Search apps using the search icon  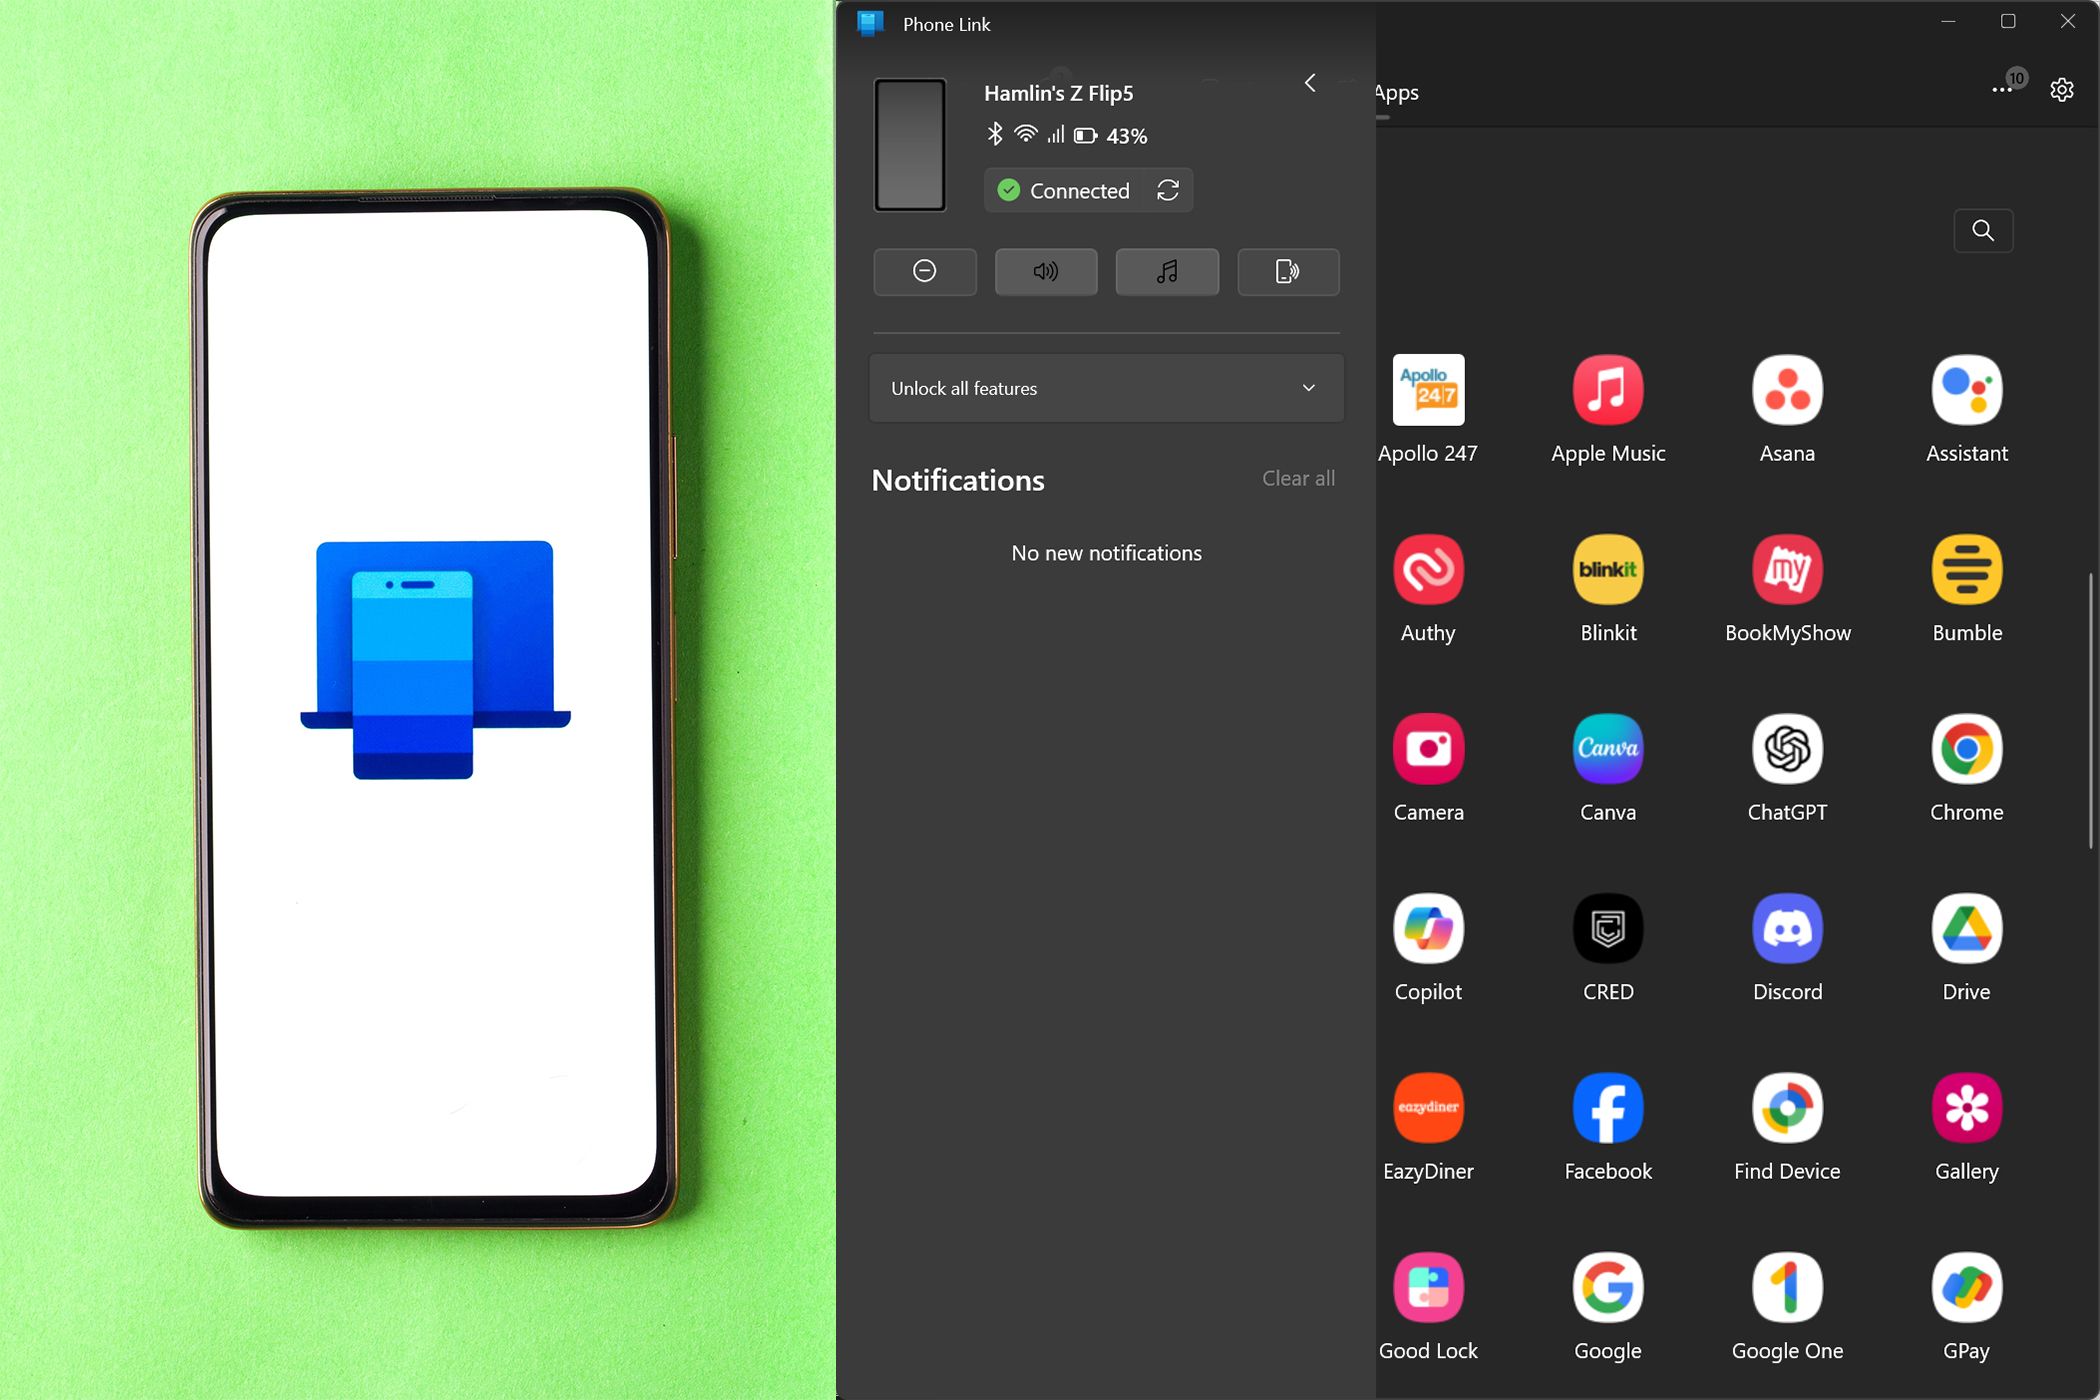tap(1984, 230)
